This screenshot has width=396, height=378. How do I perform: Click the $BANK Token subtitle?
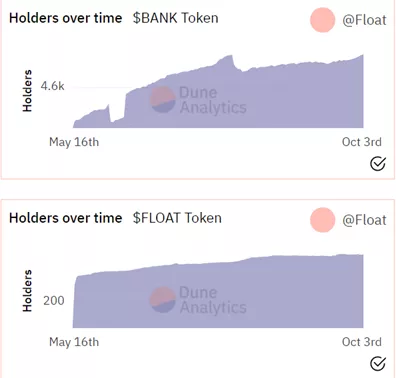coord(176,18)
